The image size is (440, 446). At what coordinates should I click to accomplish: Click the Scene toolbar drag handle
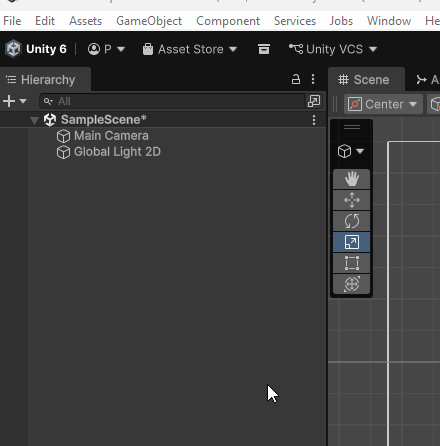[335, 104]
